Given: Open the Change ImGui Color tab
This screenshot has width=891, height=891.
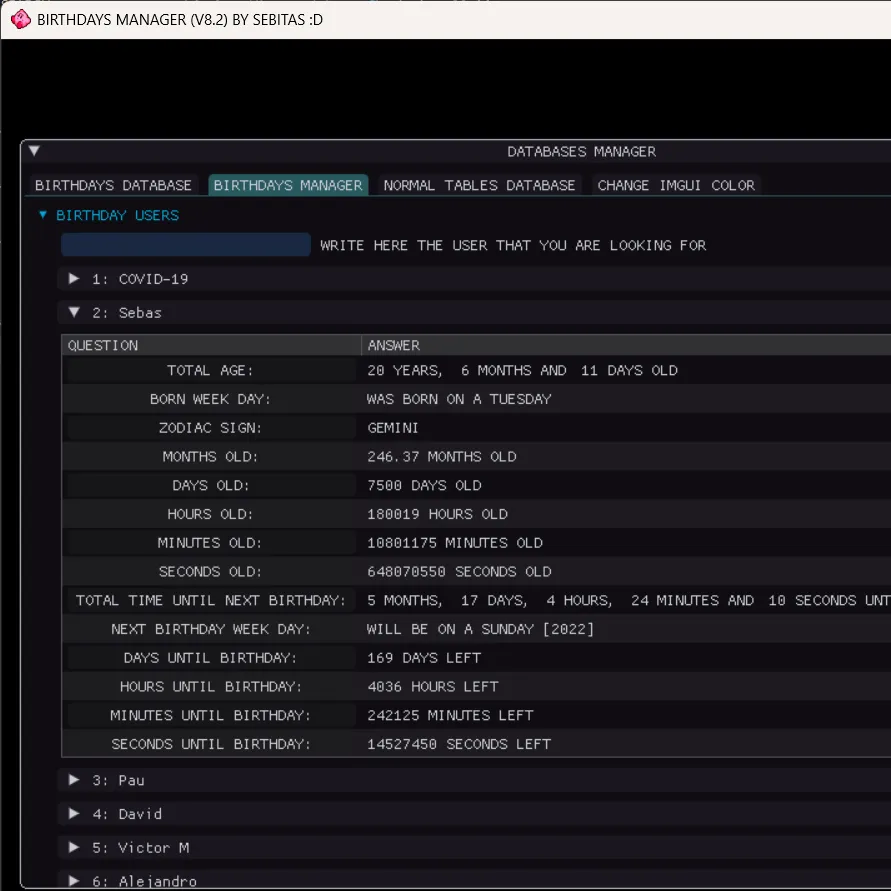Looking at the screenshot, I should 676,185.
